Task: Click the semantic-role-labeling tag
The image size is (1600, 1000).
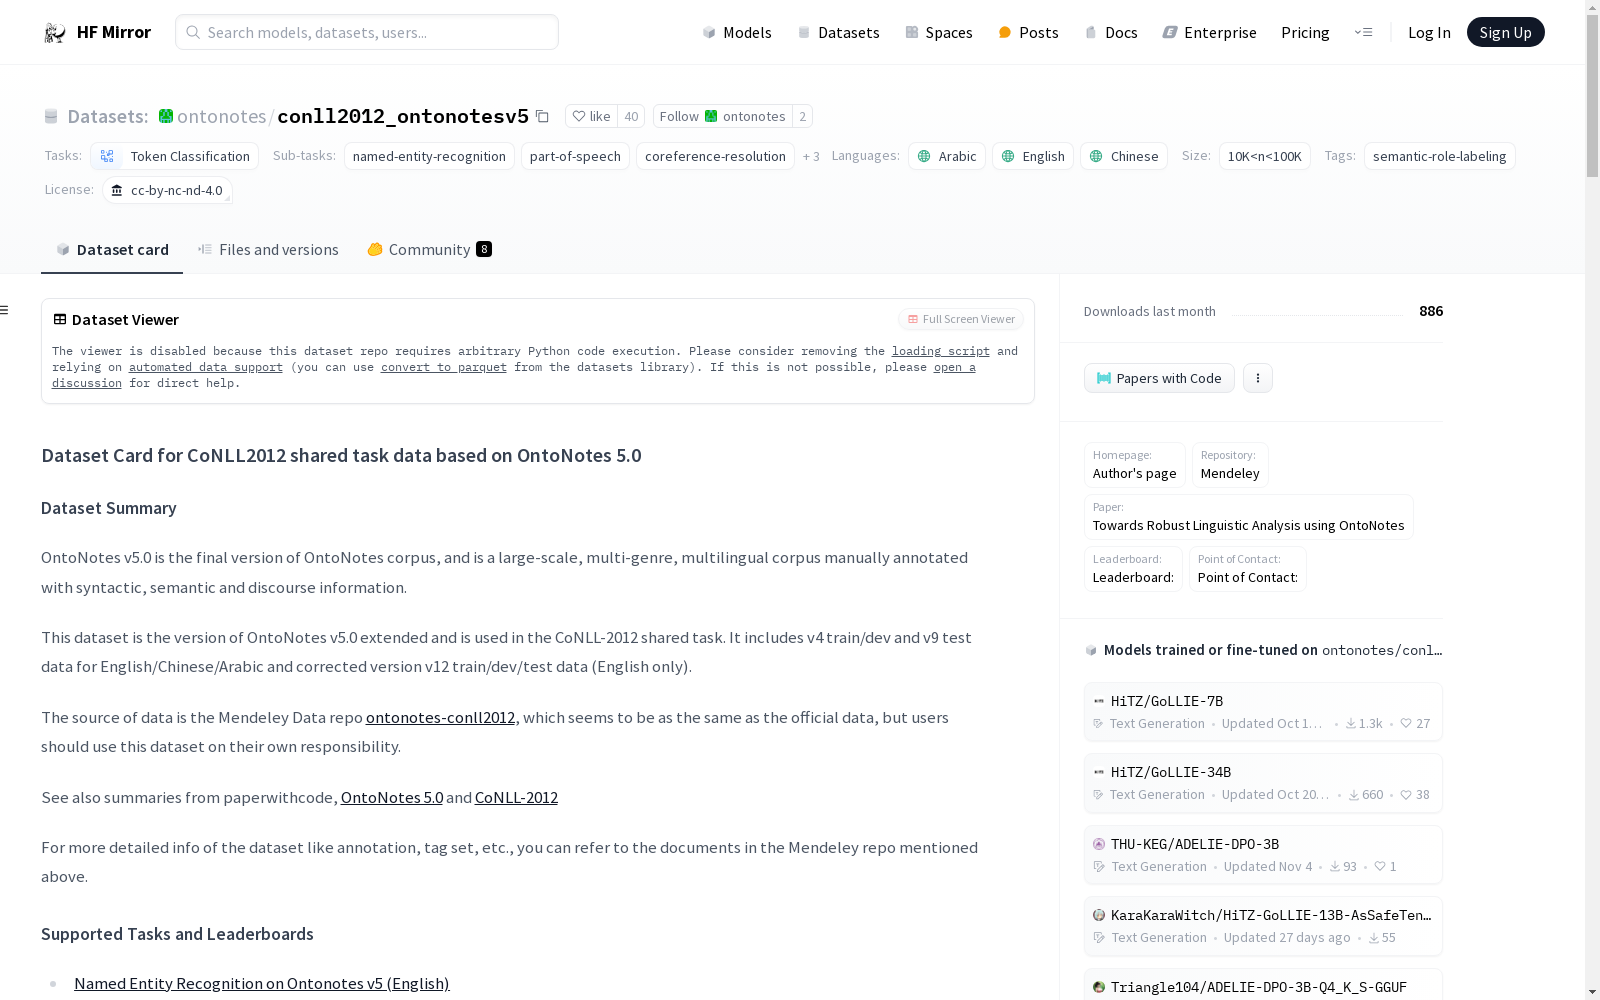Action: pyautogui.click(x=1439, y=156)
